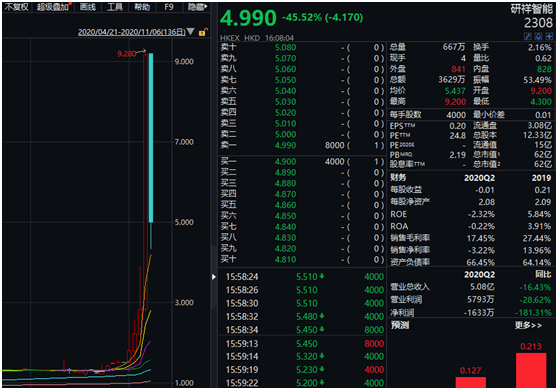
Task: Click the pencil note icon under 2308
Action: coord(527,36)
